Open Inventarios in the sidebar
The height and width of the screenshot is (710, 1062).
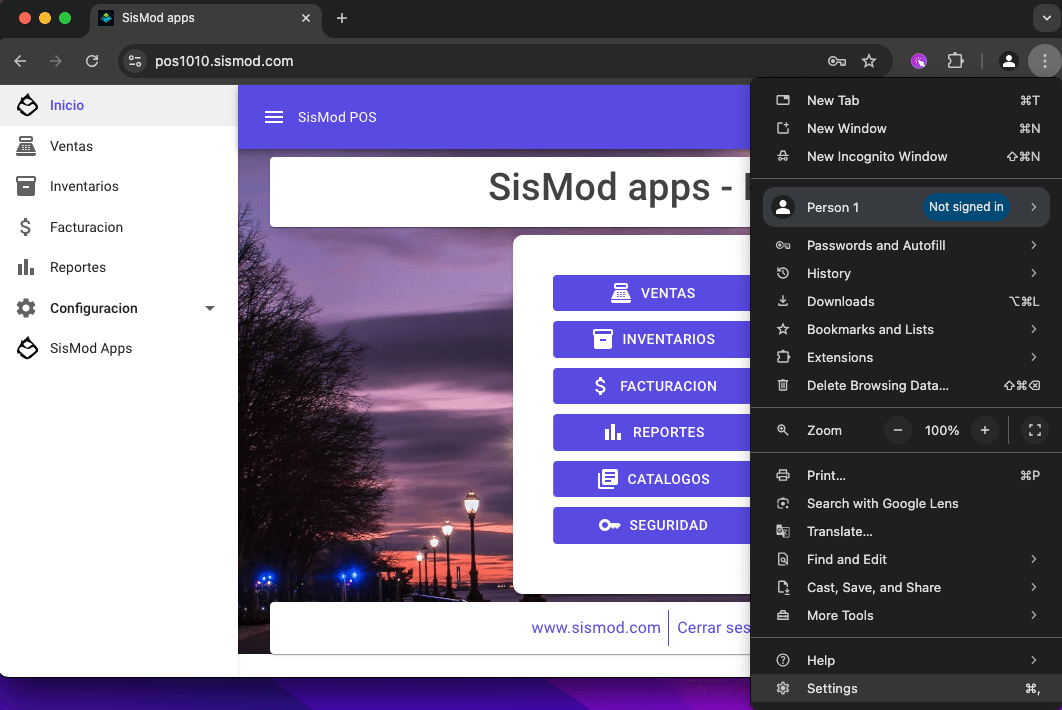(x=119, y=186)
